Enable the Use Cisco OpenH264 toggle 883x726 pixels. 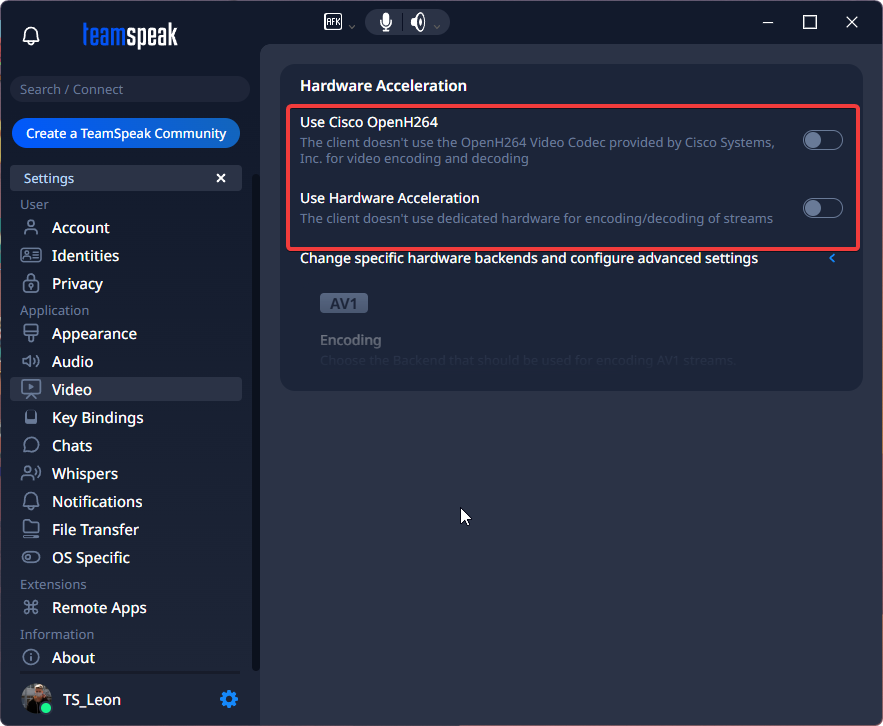pyautogui.click(x=822, y=140)
